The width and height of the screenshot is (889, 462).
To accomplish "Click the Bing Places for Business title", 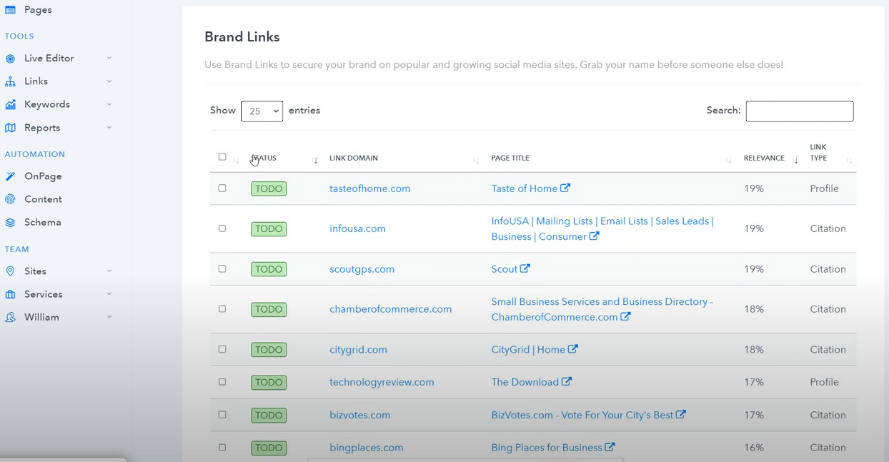I will [547, 447].
